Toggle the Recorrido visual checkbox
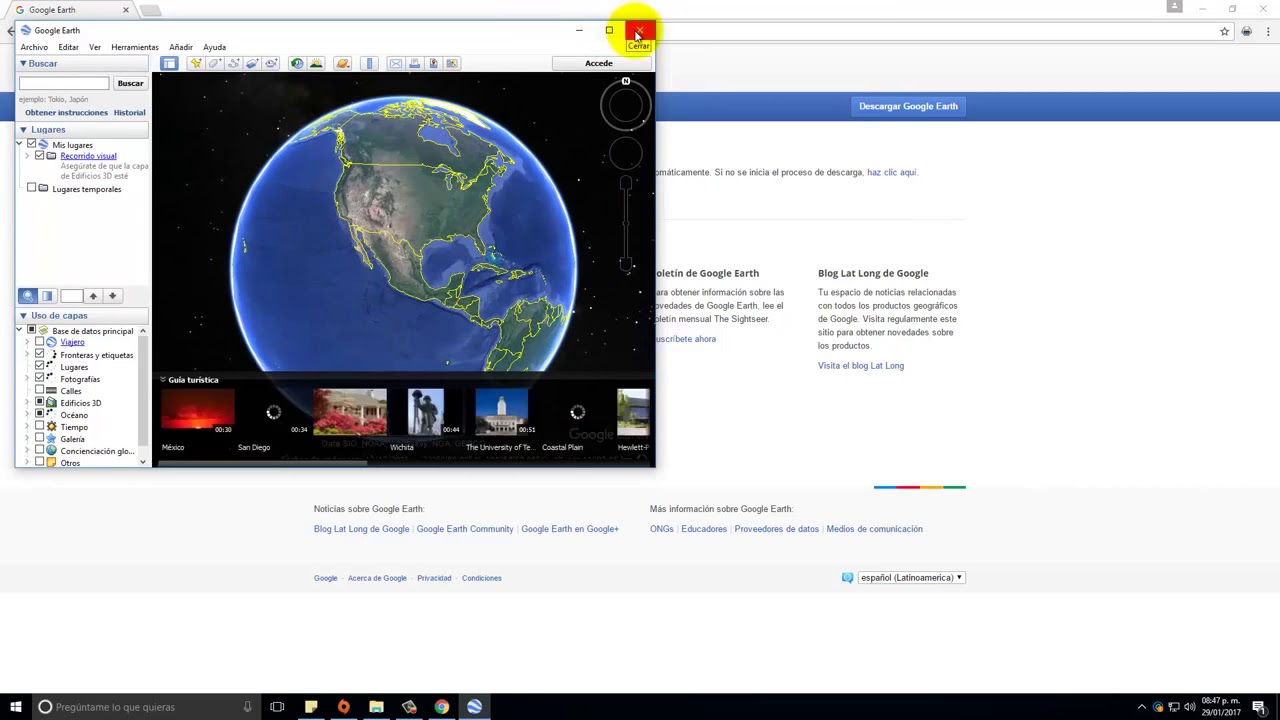This screenshot has width=1280, height=720. coord(40,156)
